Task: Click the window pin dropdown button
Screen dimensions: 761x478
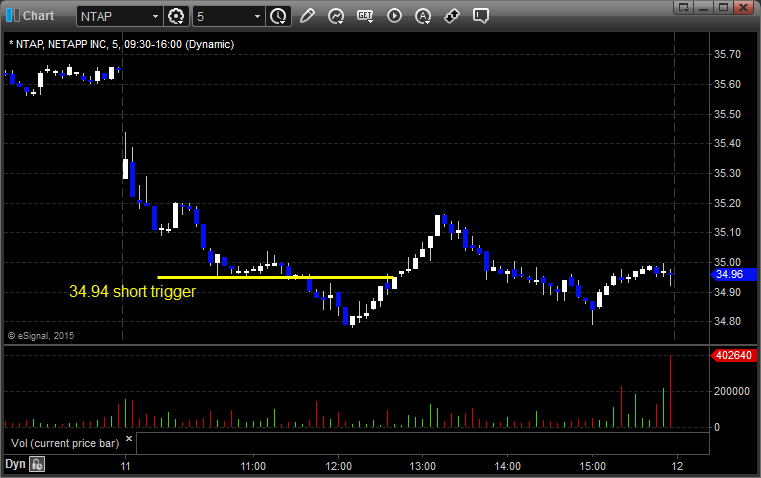Action: [683, 7]
